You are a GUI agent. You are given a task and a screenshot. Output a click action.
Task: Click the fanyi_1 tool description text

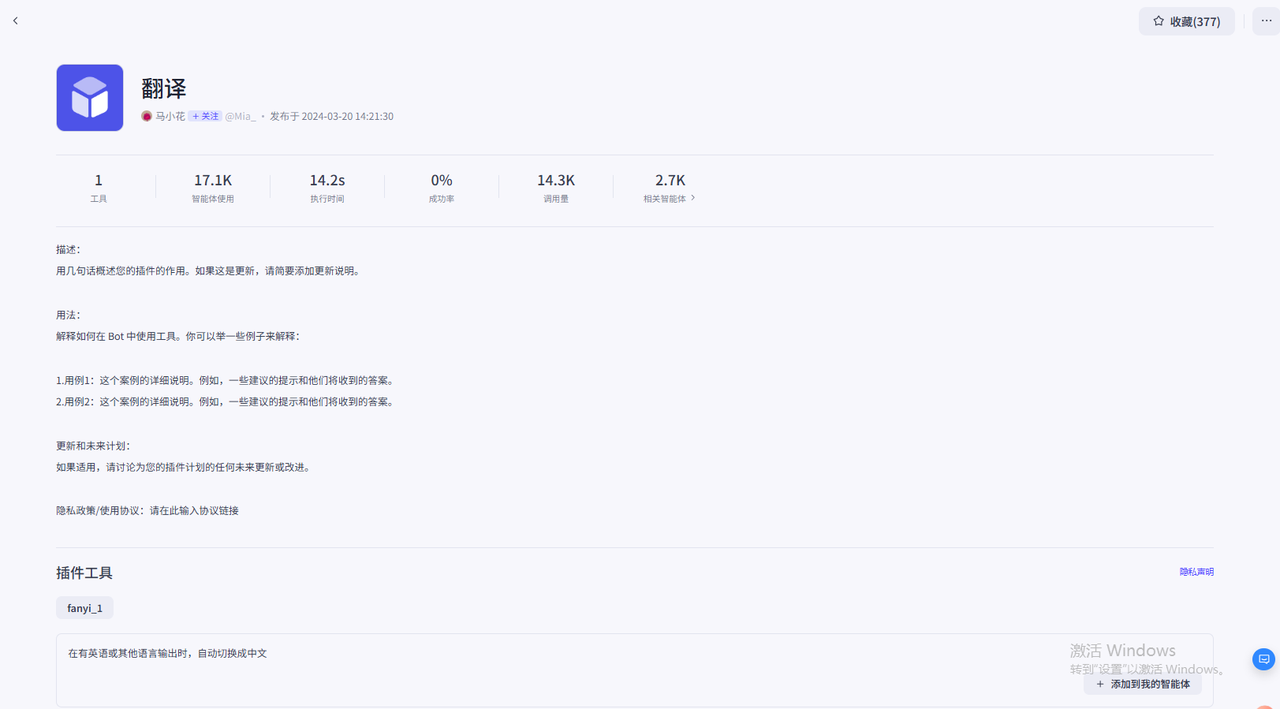[x=168, y=653]
